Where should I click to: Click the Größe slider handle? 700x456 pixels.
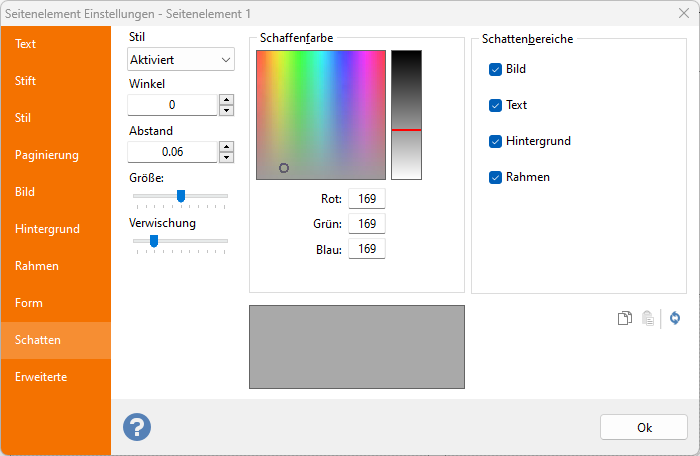tap(181, 196)
